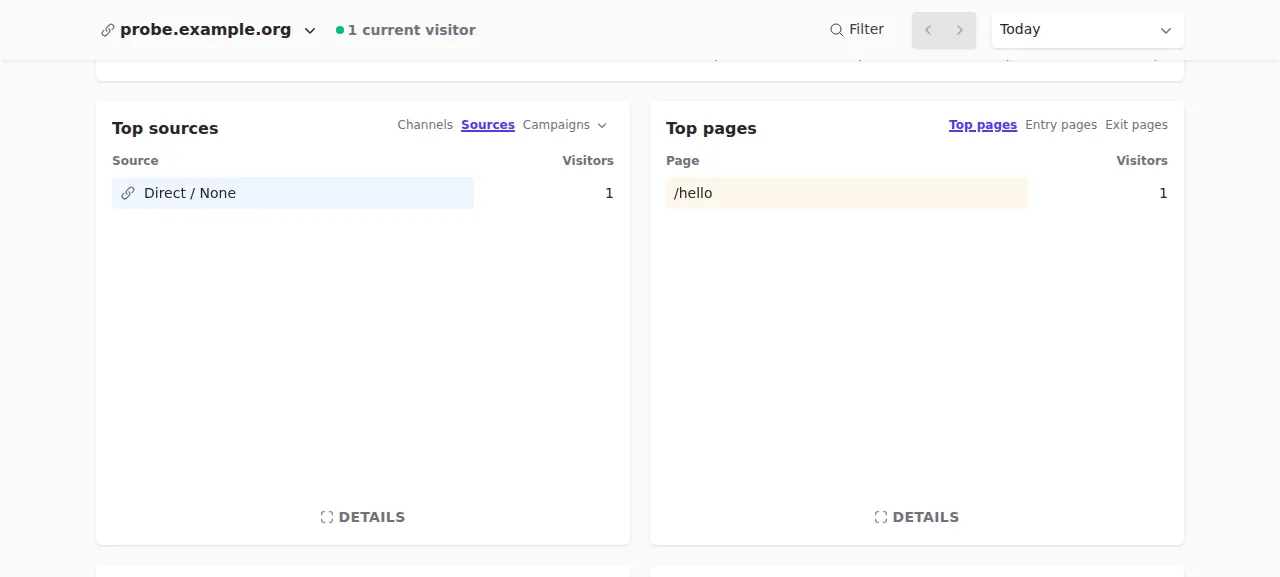This screenshot has width=1280, height=577.
Task: Open the probe.example.org site switcher dropdown
Action: click(209, 30)
